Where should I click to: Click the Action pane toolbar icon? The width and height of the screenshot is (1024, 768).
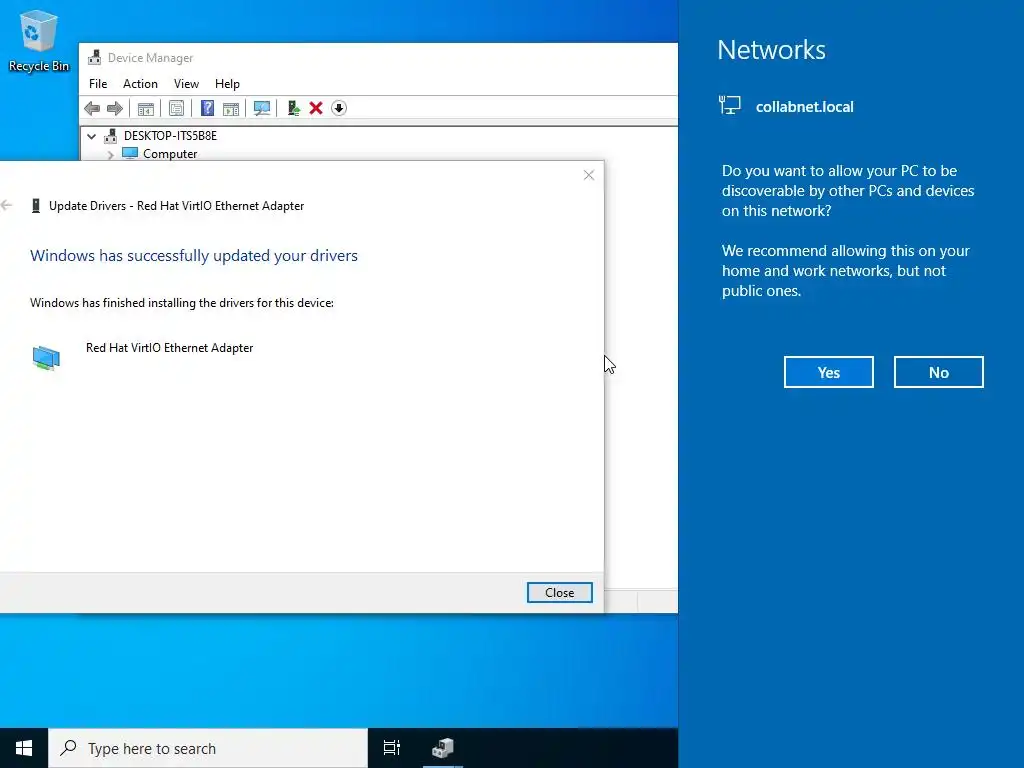pyautogui.click(x=231, y=108)
